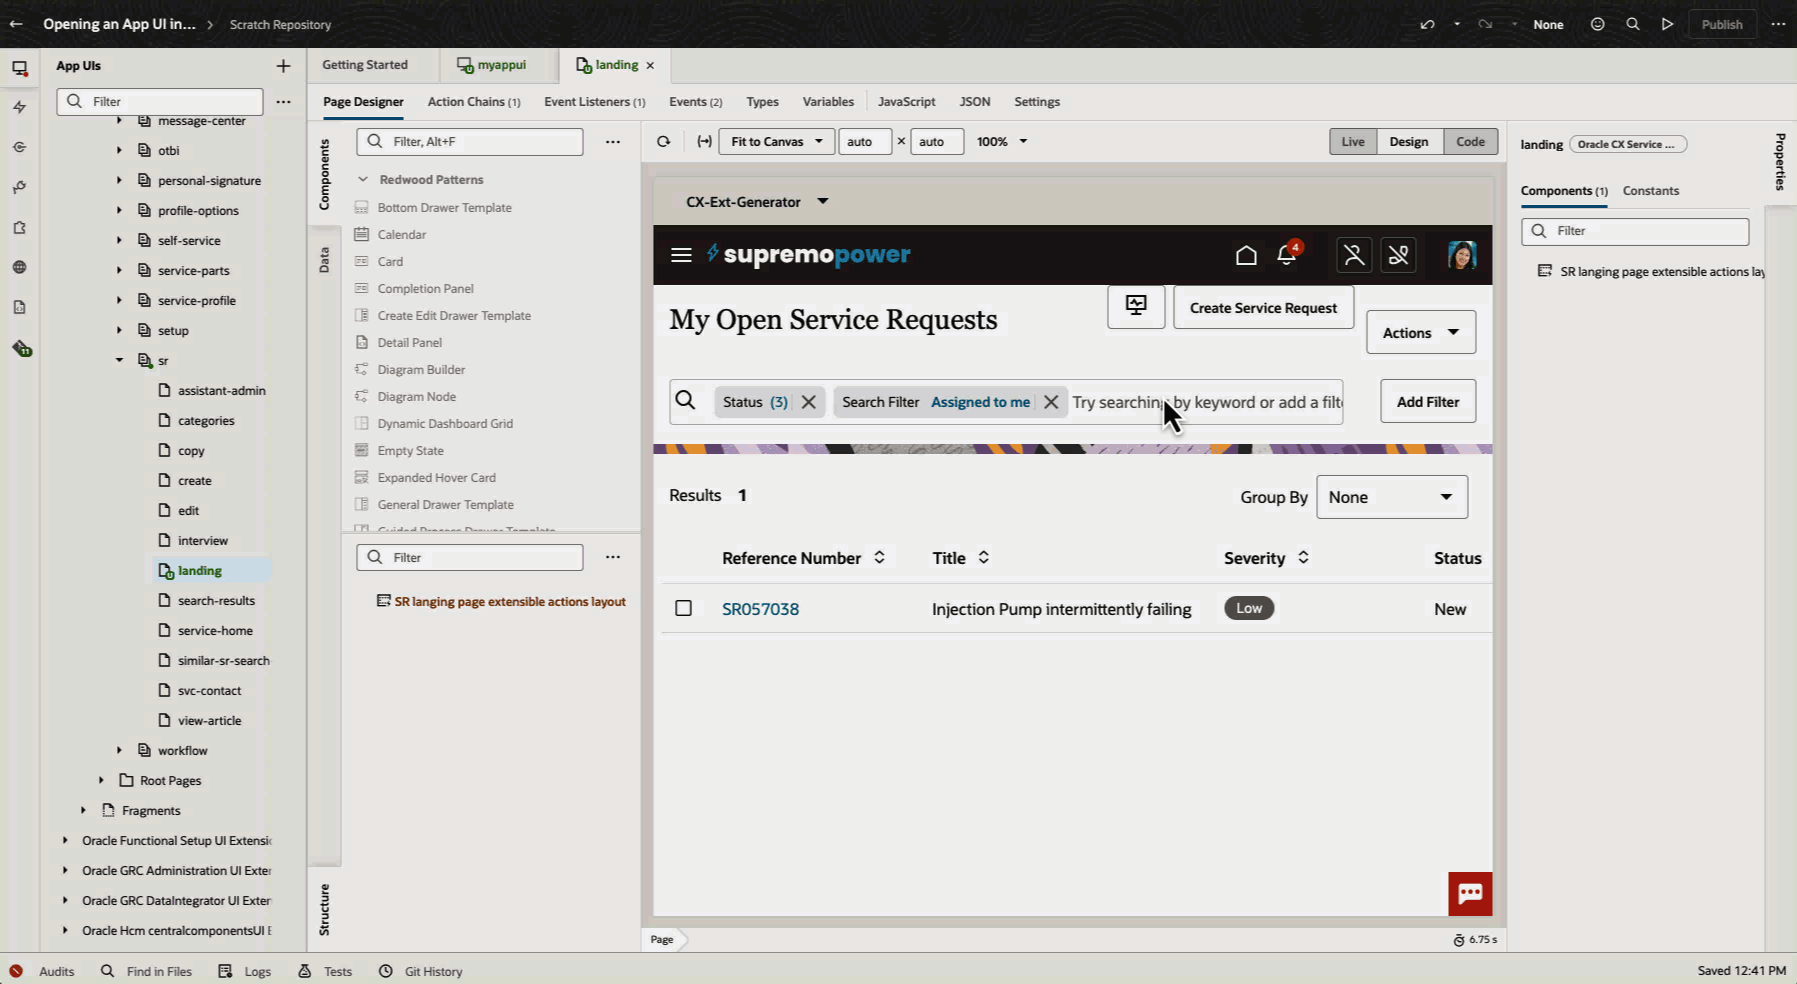Switch the editor to Code view
Image resolution: width=1797 pixels, height=984 pixels.
click(x=1470, y=141)
